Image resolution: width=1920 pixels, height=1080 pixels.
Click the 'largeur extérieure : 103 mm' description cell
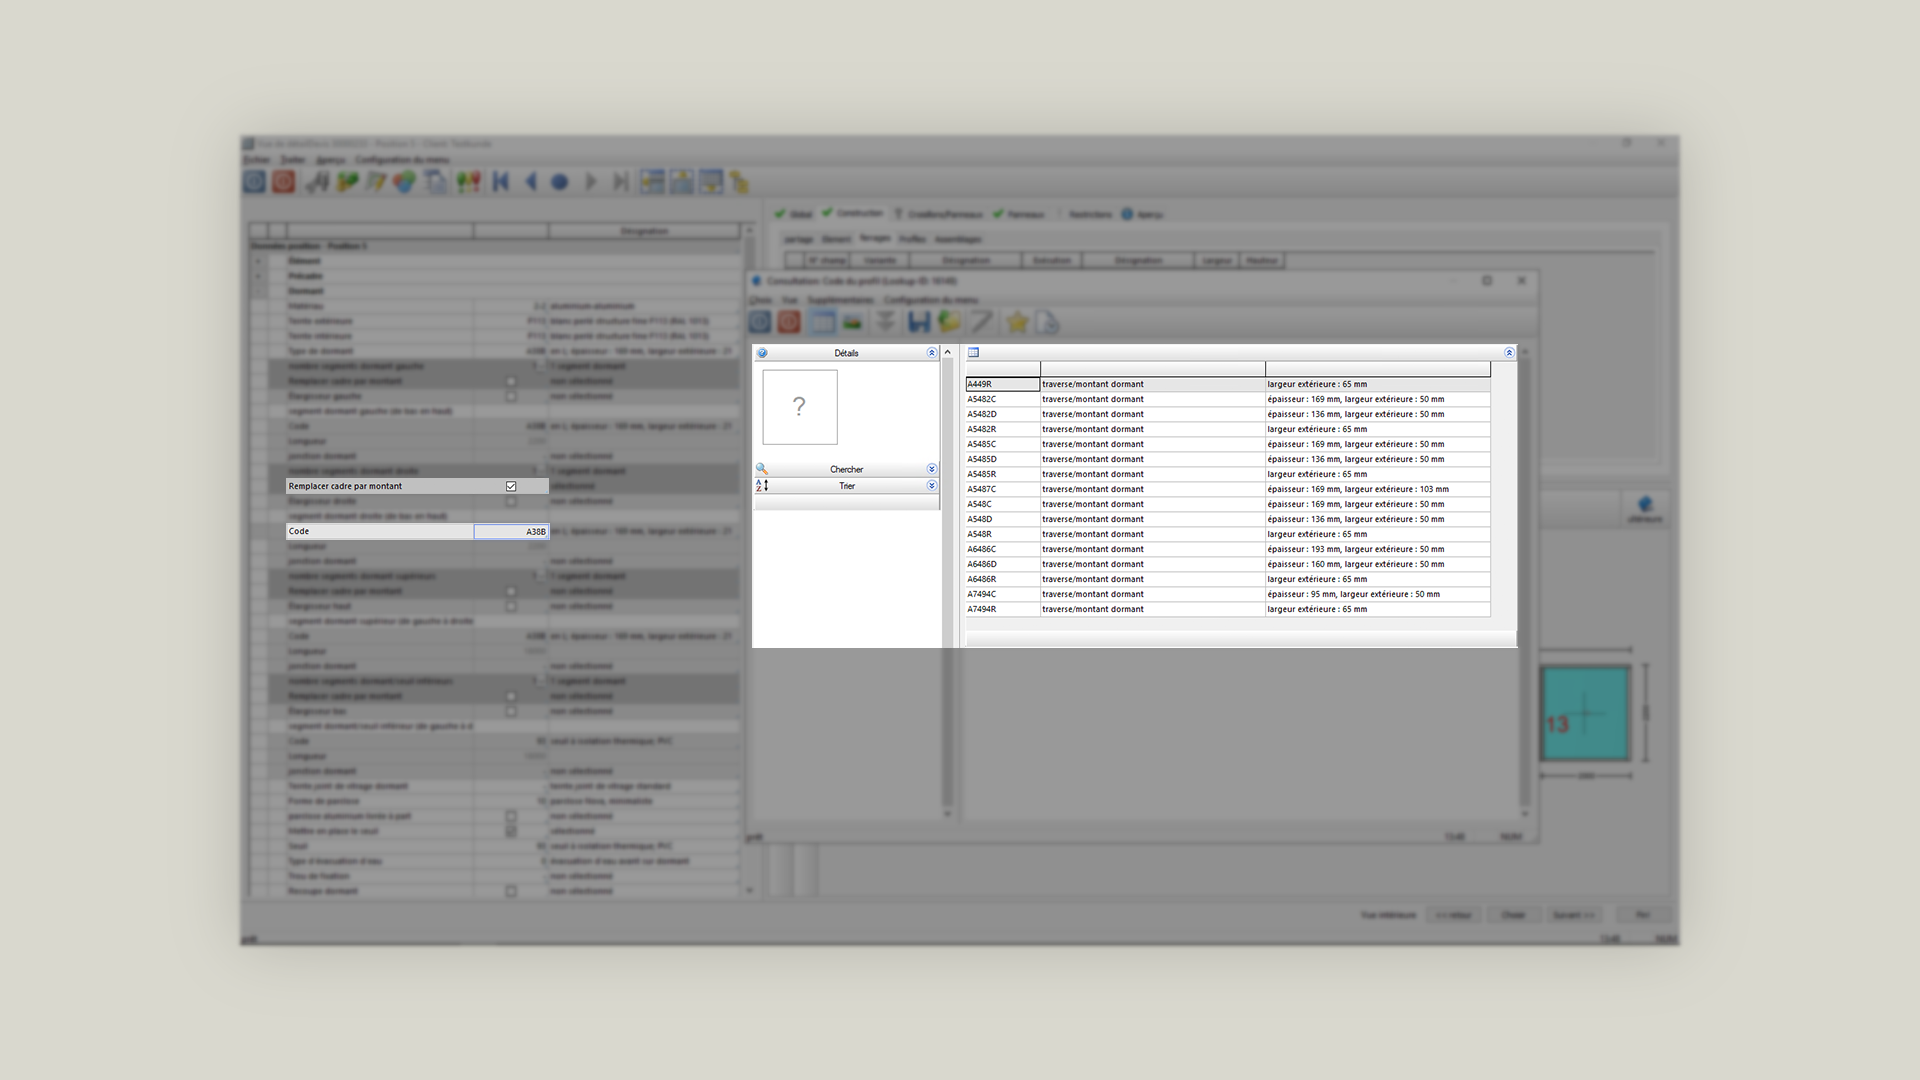coord(1377,489)
